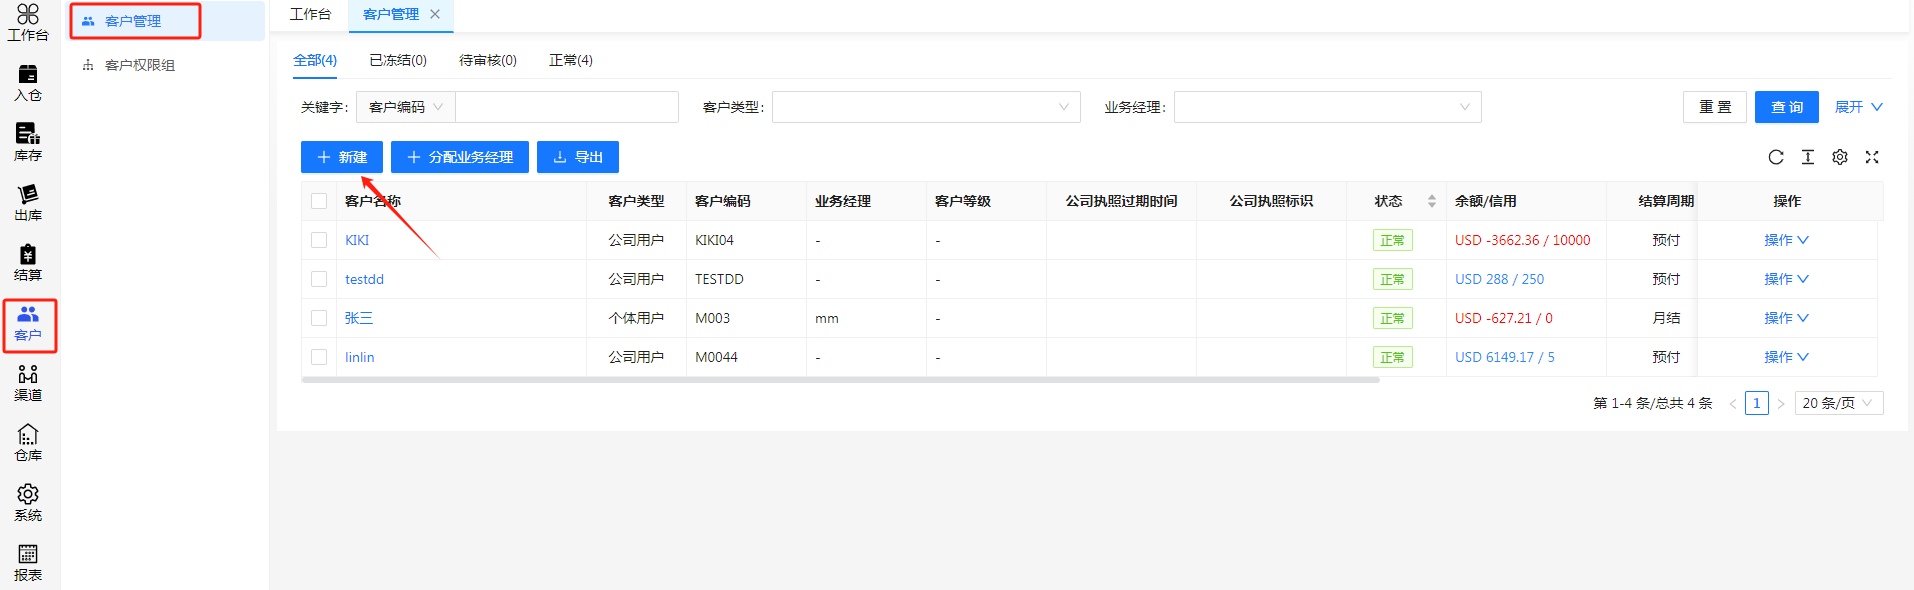Open the column settings gear icon

point(1840,157)
